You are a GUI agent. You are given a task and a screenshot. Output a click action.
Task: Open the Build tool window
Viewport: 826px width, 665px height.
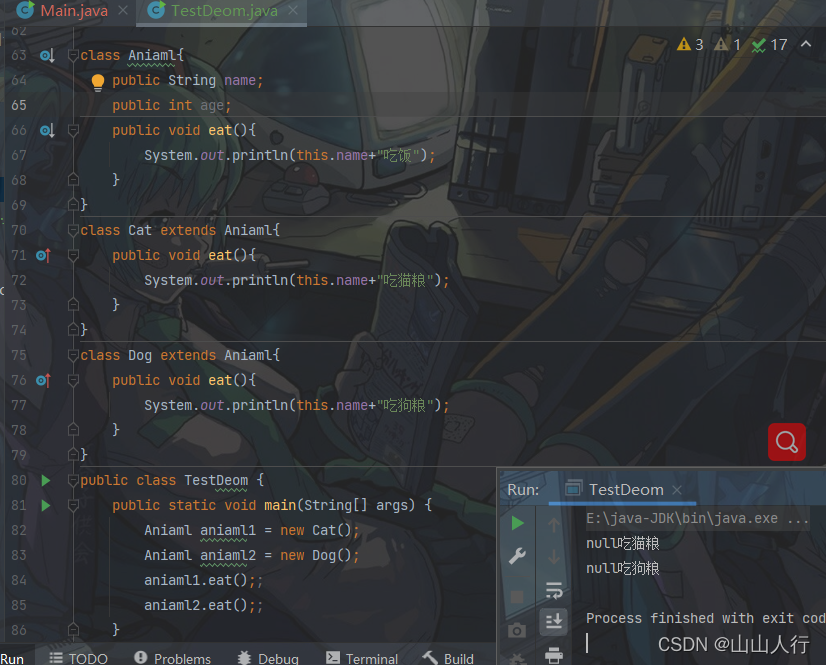coord(448,659)
